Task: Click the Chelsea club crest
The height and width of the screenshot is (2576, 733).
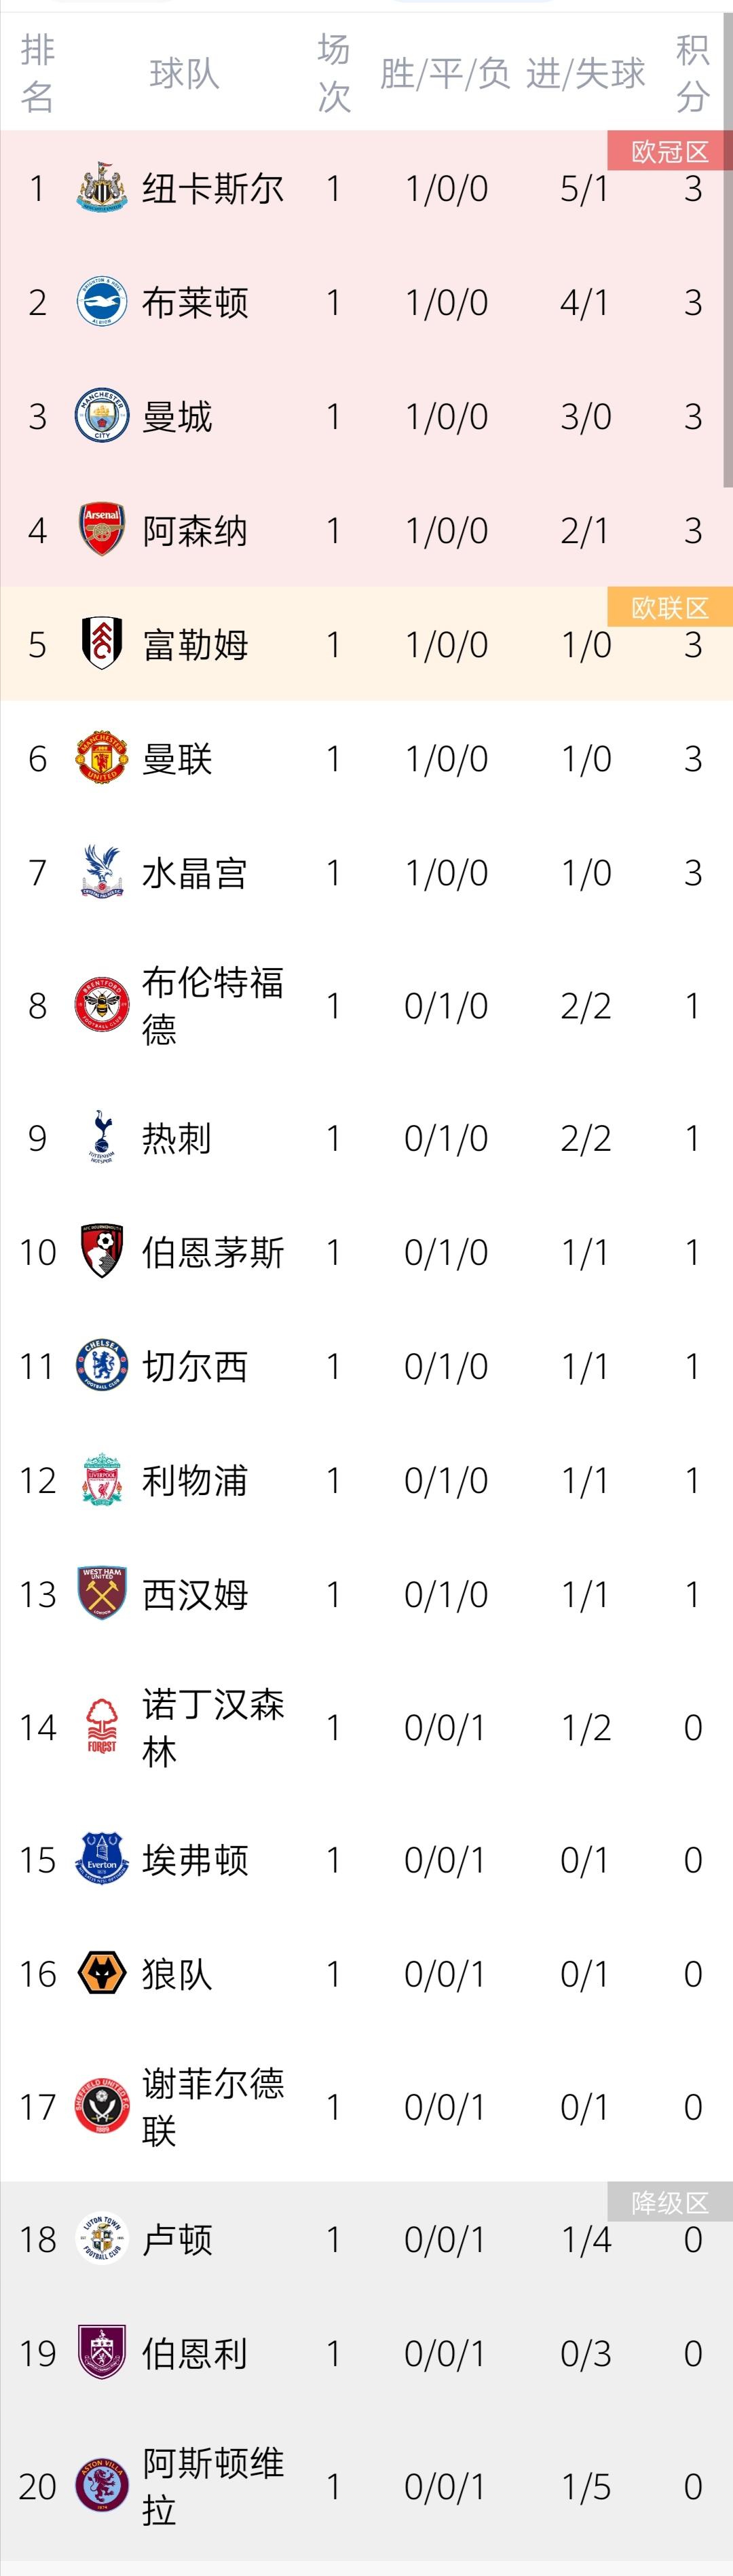Action: coord(102,1366)
